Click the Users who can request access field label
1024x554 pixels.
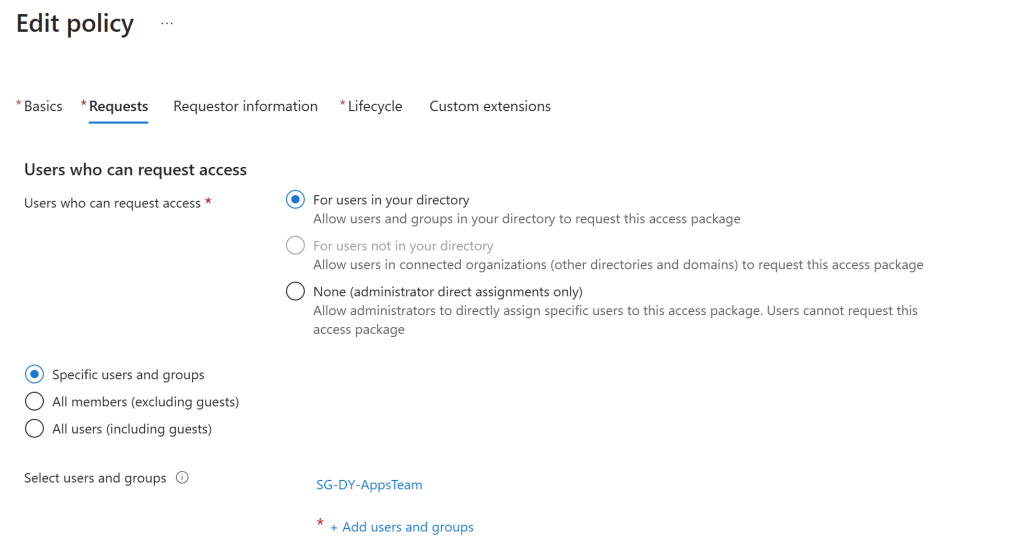point(112,203)
